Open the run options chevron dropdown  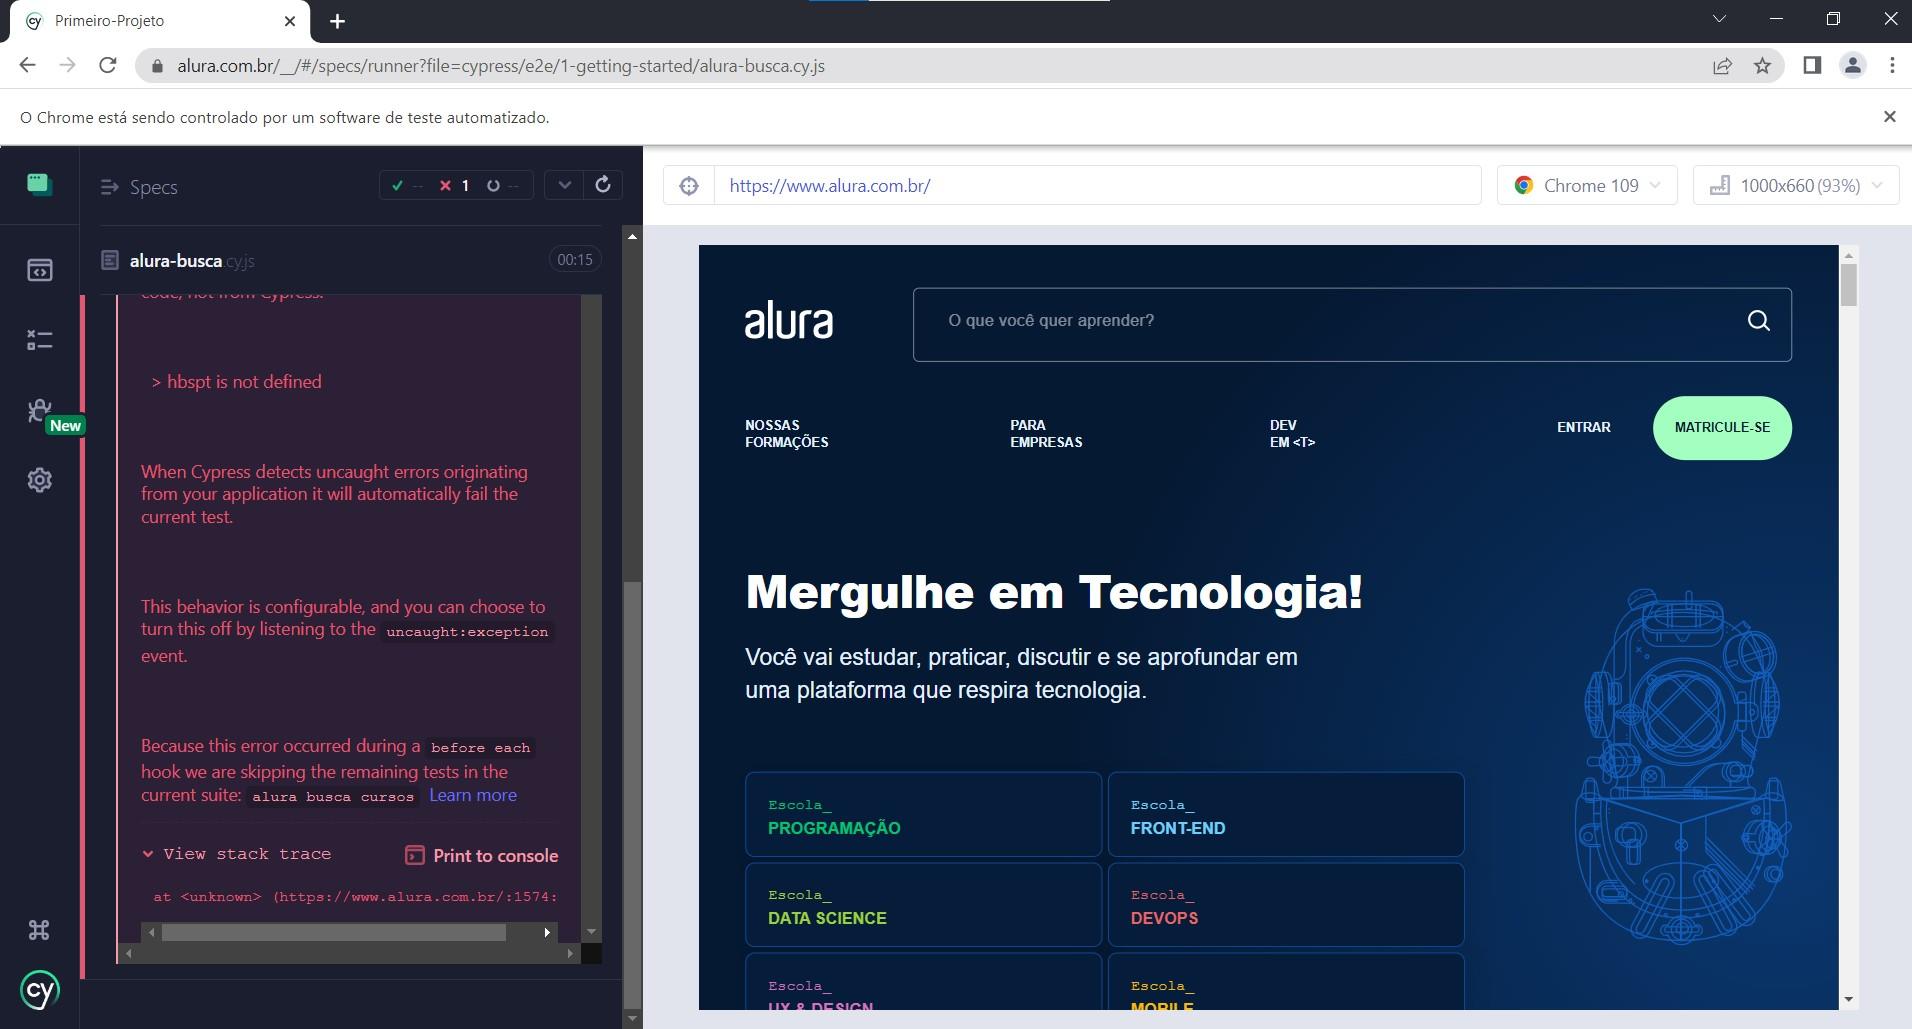564,185
